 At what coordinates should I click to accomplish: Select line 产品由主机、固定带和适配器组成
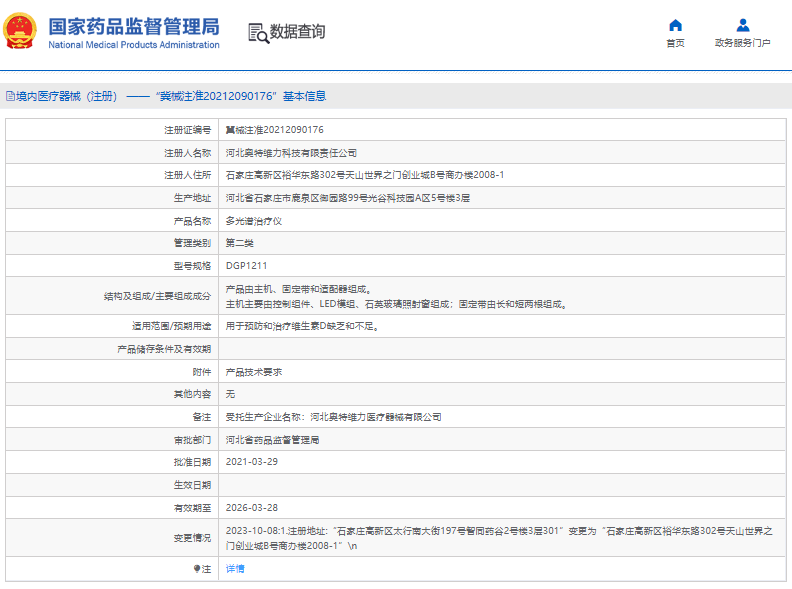pos(300,289)
